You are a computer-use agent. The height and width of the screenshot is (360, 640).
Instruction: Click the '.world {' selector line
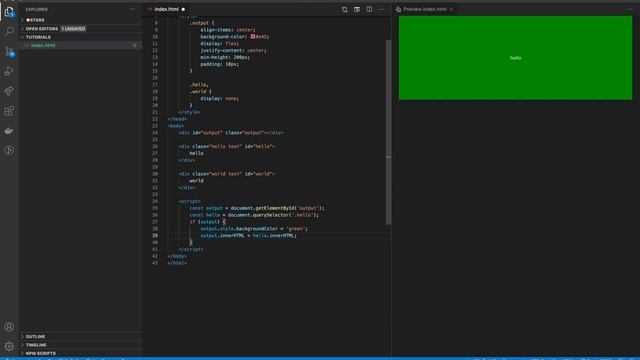[x=200, y=91]
